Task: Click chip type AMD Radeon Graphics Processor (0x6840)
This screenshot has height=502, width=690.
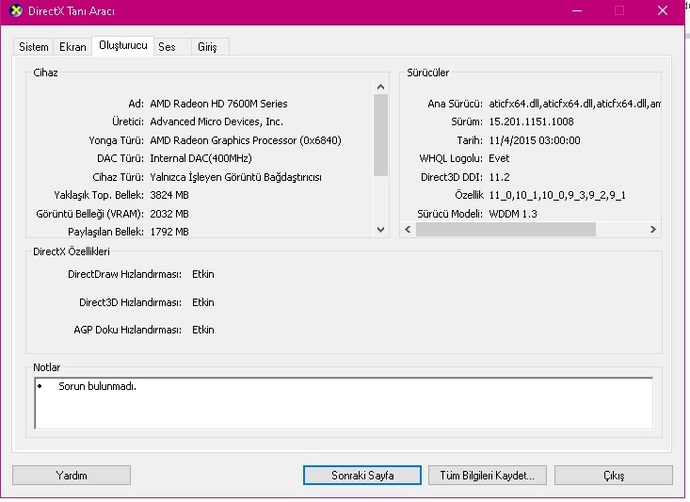Action: 246,140
